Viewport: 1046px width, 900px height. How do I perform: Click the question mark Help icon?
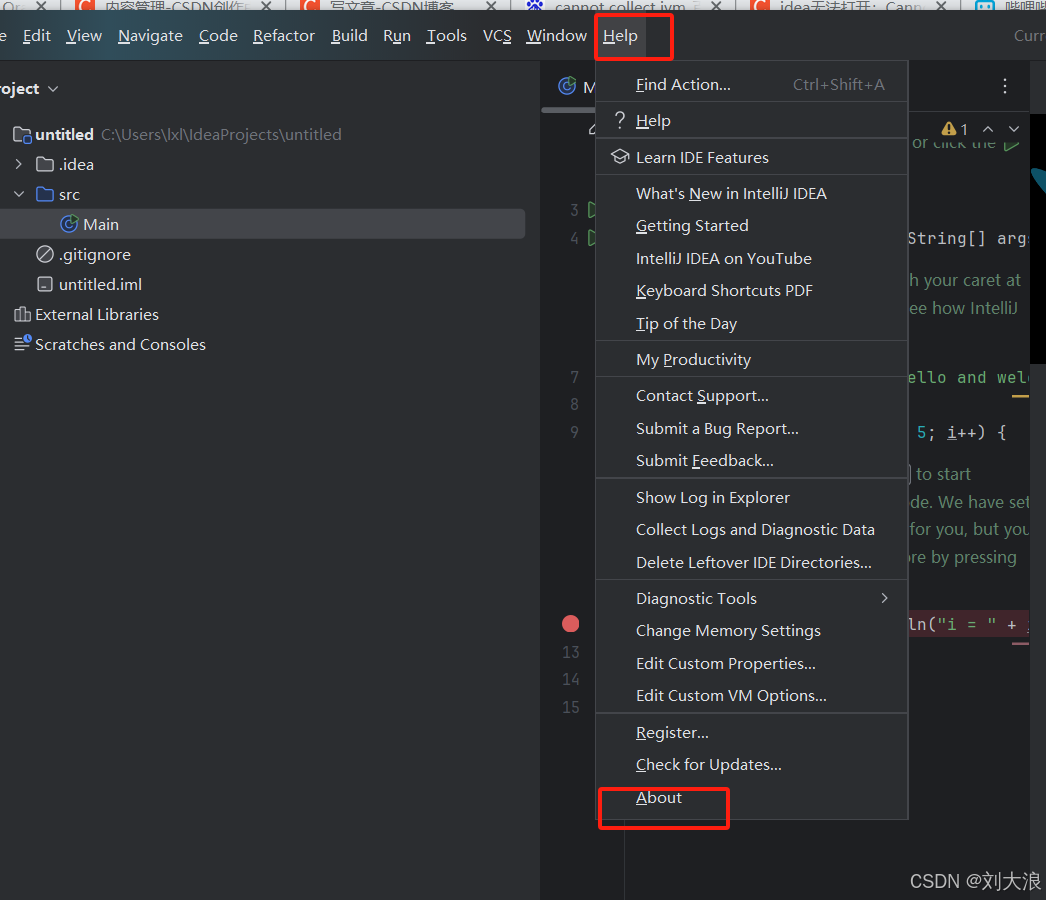pyautogui.click(x=620, y=121)
